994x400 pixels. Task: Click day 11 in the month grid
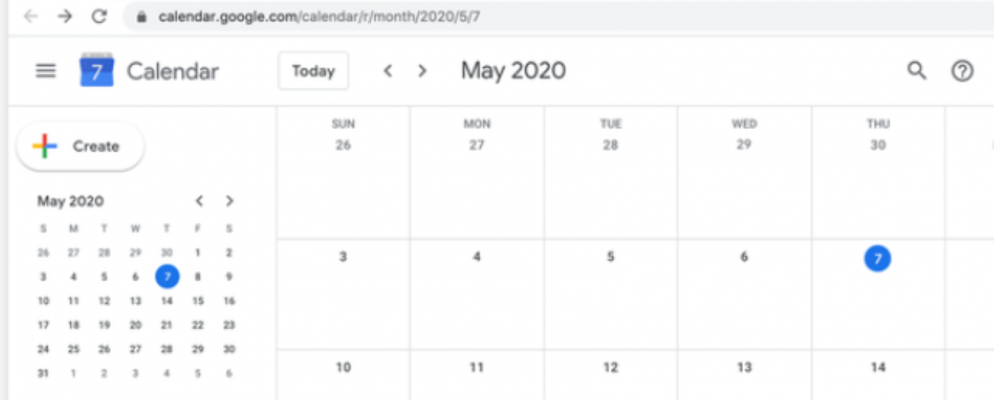pos(477,368)
